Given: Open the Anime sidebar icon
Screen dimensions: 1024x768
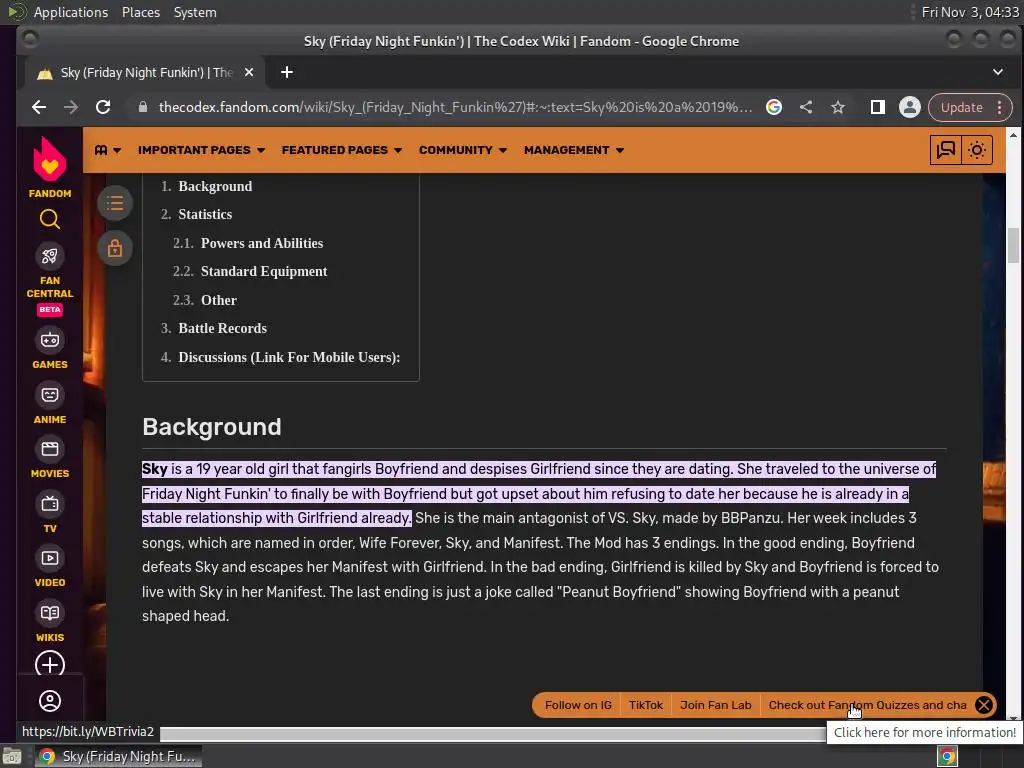Looking at the screenshot, I should point(50,394).
